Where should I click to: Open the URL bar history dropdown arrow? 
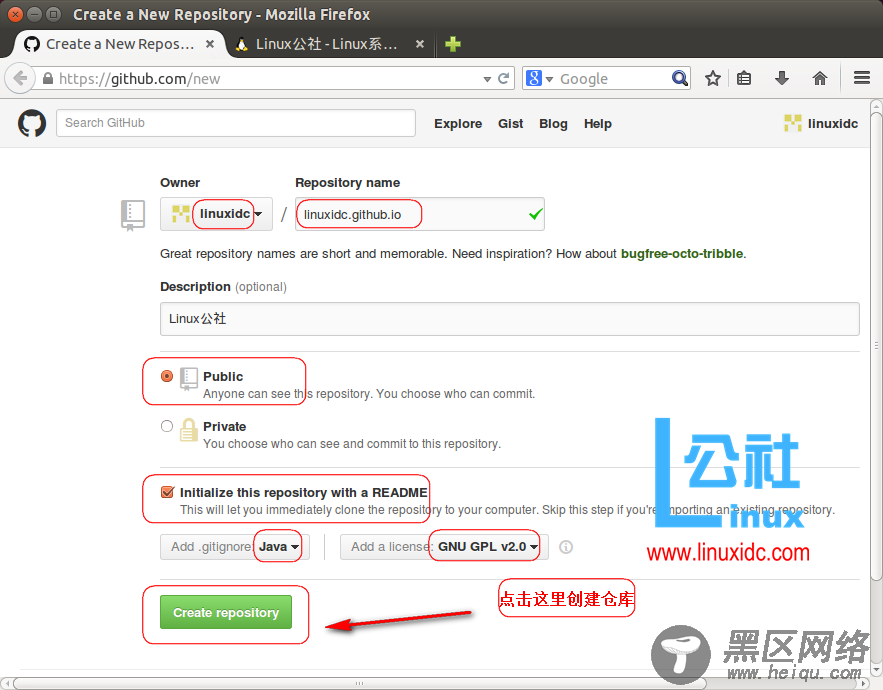(487, 79)
